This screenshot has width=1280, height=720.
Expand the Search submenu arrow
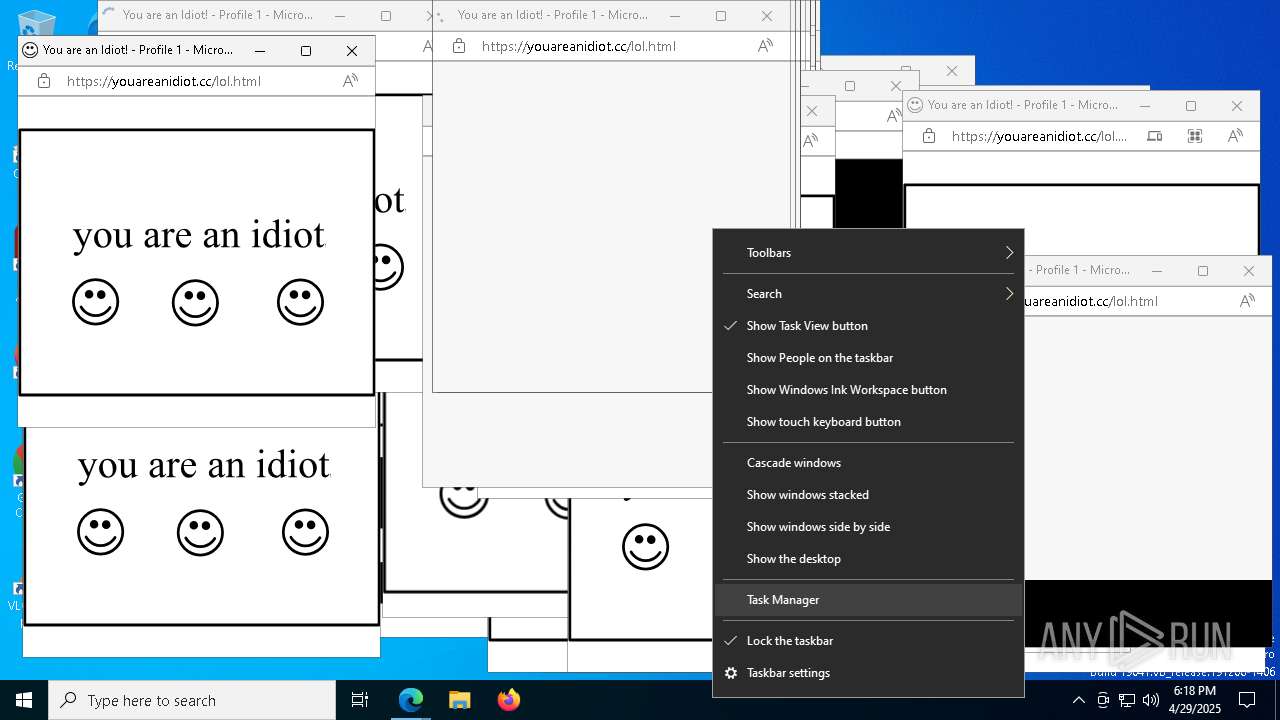(x=1009, y=294)
